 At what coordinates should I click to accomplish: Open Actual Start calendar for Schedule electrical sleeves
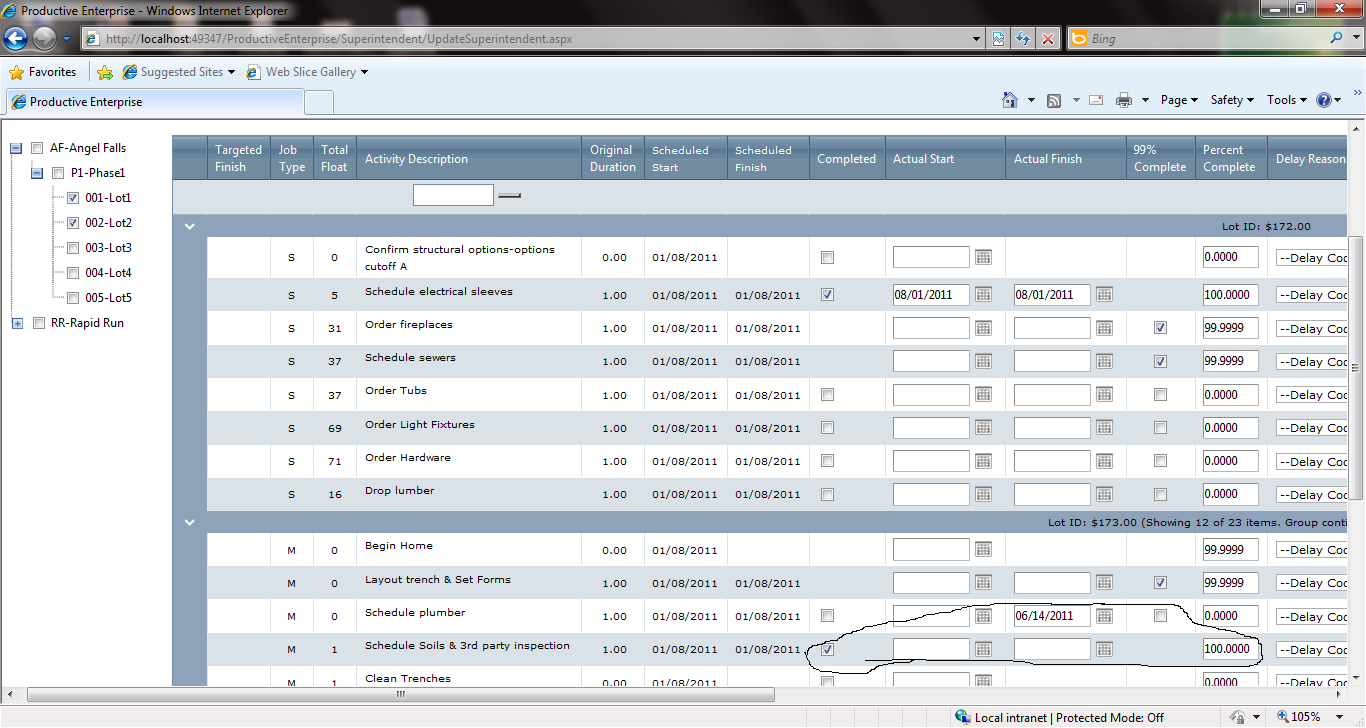pyautogui.click(x=983, y=294)
